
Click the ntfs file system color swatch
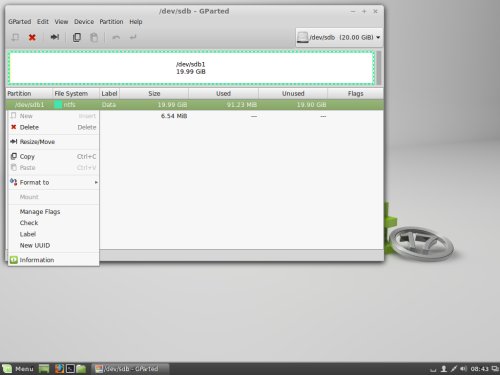[x=58, y=105]
